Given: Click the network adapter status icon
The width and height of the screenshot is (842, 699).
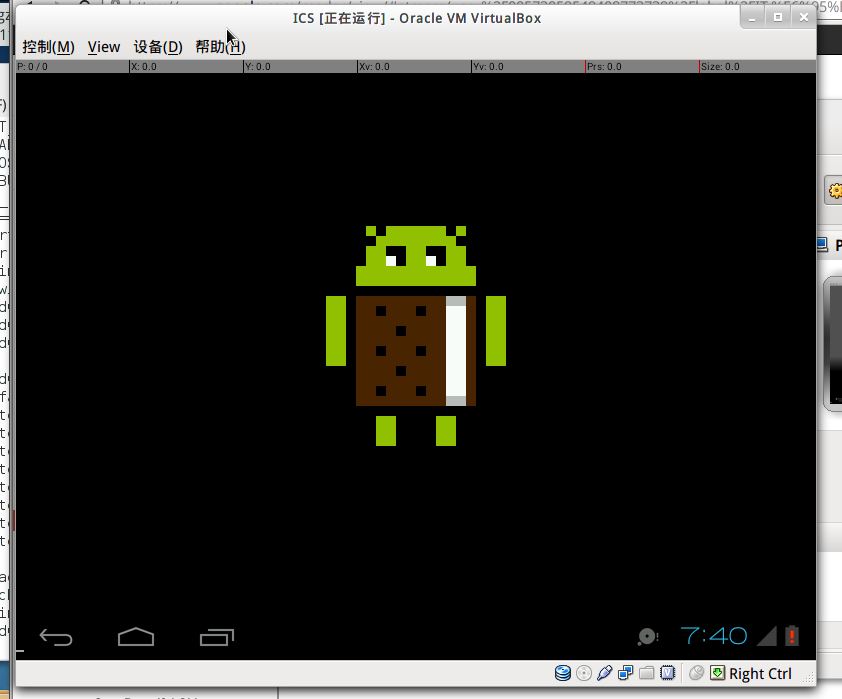Looking at the screenshot, I should point(626,673).
